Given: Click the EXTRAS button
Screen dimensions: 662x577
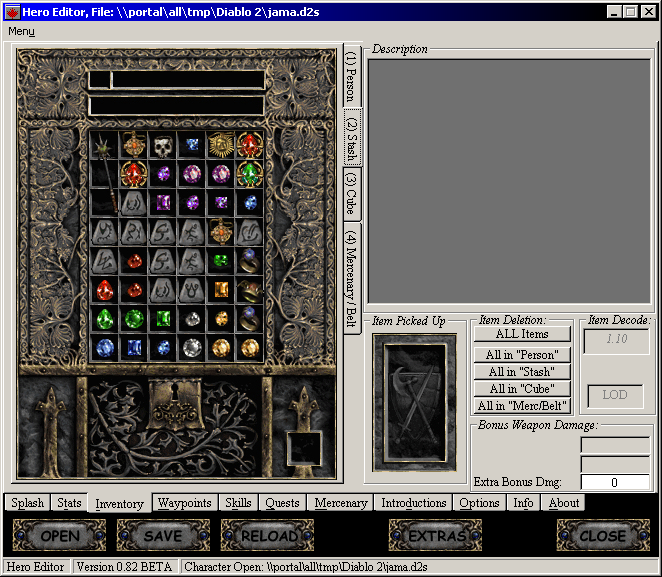Looking at the screenshot, I should [435, 536].
